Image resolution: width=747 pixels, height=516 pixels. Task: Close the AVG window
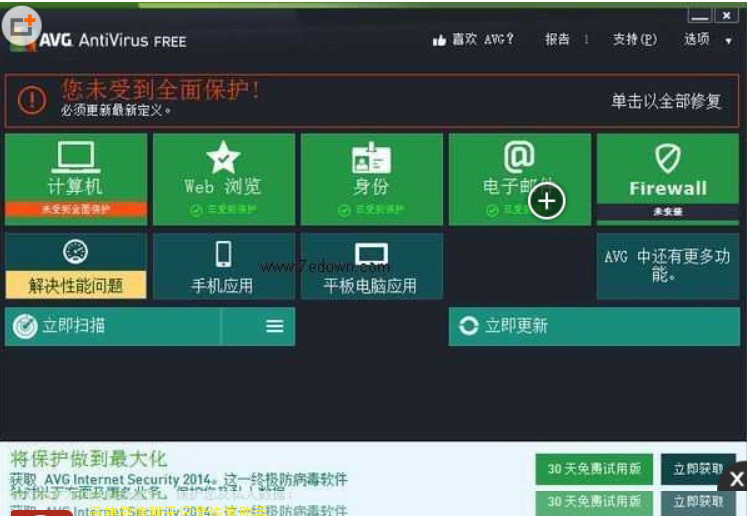[727, 16]
